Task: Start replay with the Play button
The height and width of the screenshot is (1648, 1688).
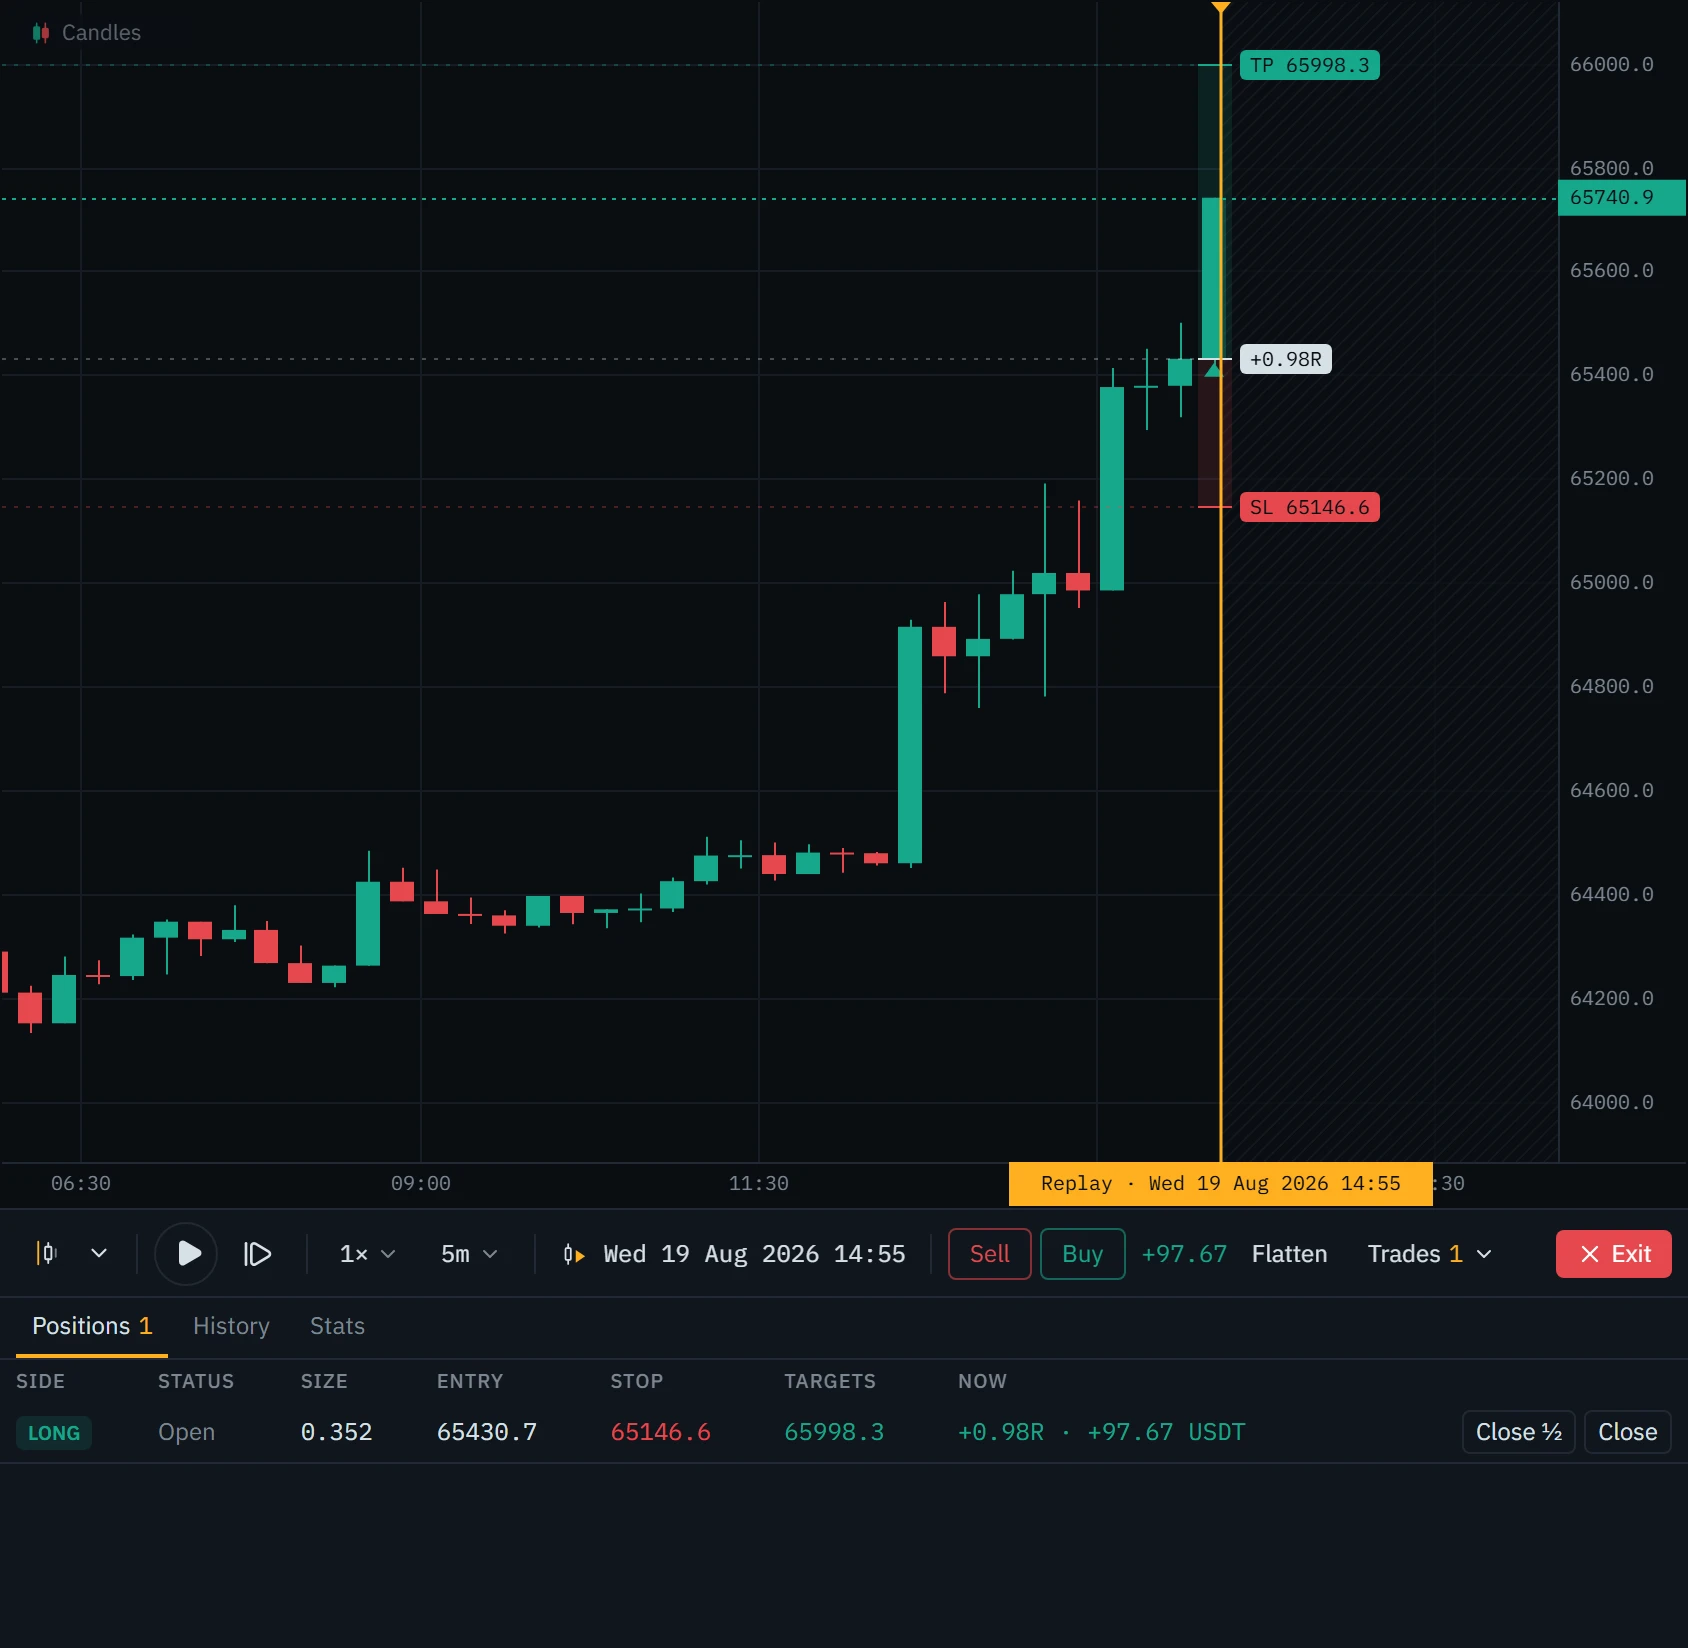Action: [187, 1253]
